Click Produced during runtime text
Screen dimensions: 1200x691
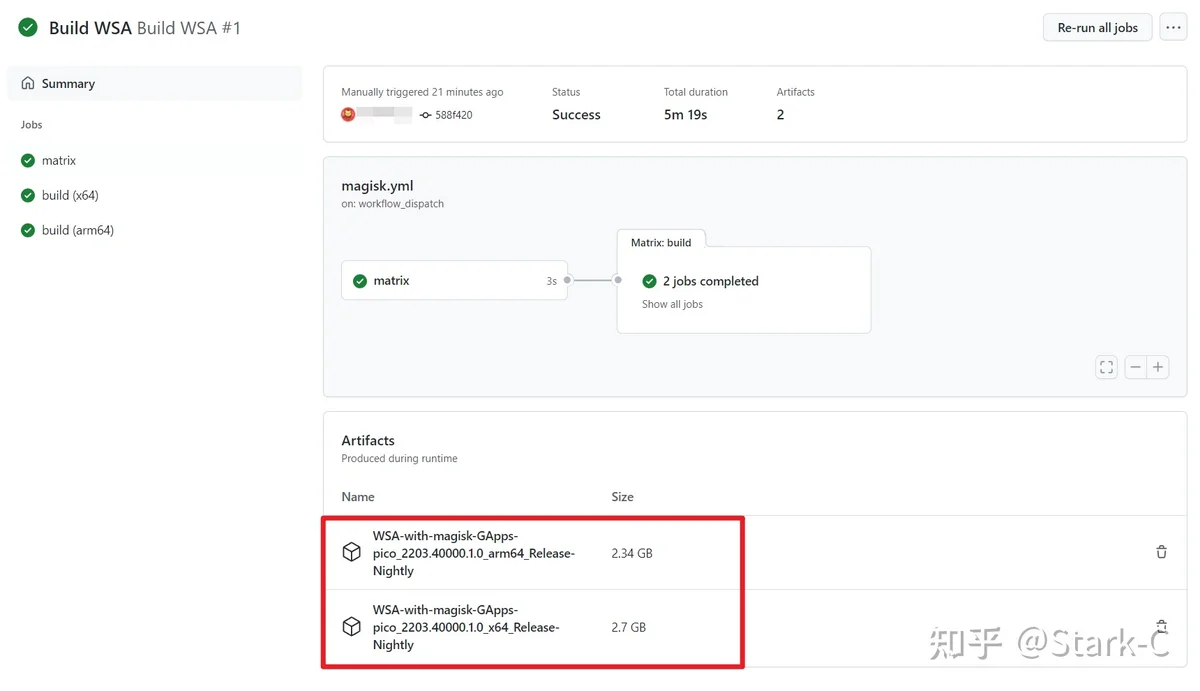click(399, 458)
